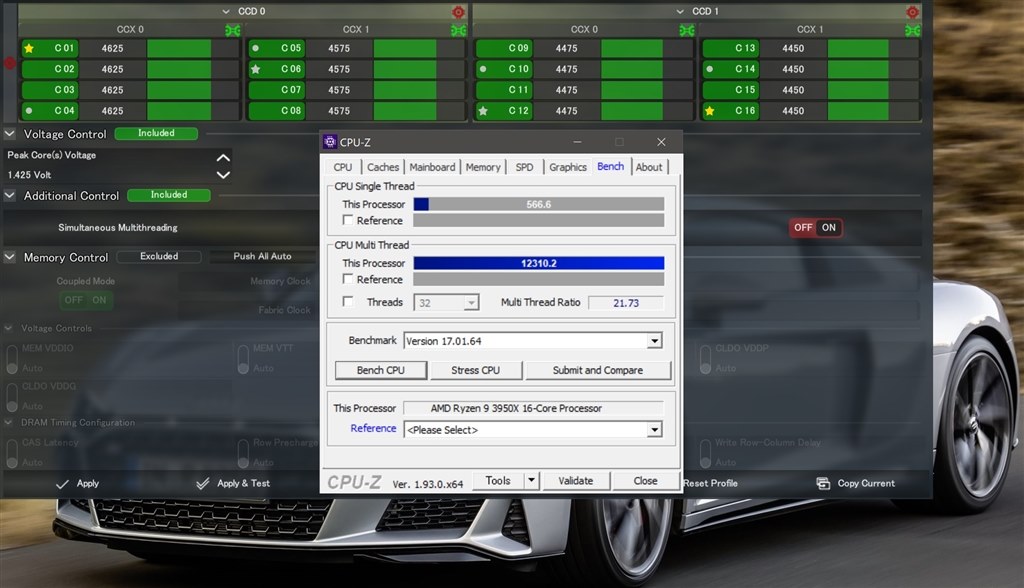Collapse the Memory Control section
Image resolution: width=1024 pixels, height=588 pixels.
pyautogui.click(x=10, y=257)
